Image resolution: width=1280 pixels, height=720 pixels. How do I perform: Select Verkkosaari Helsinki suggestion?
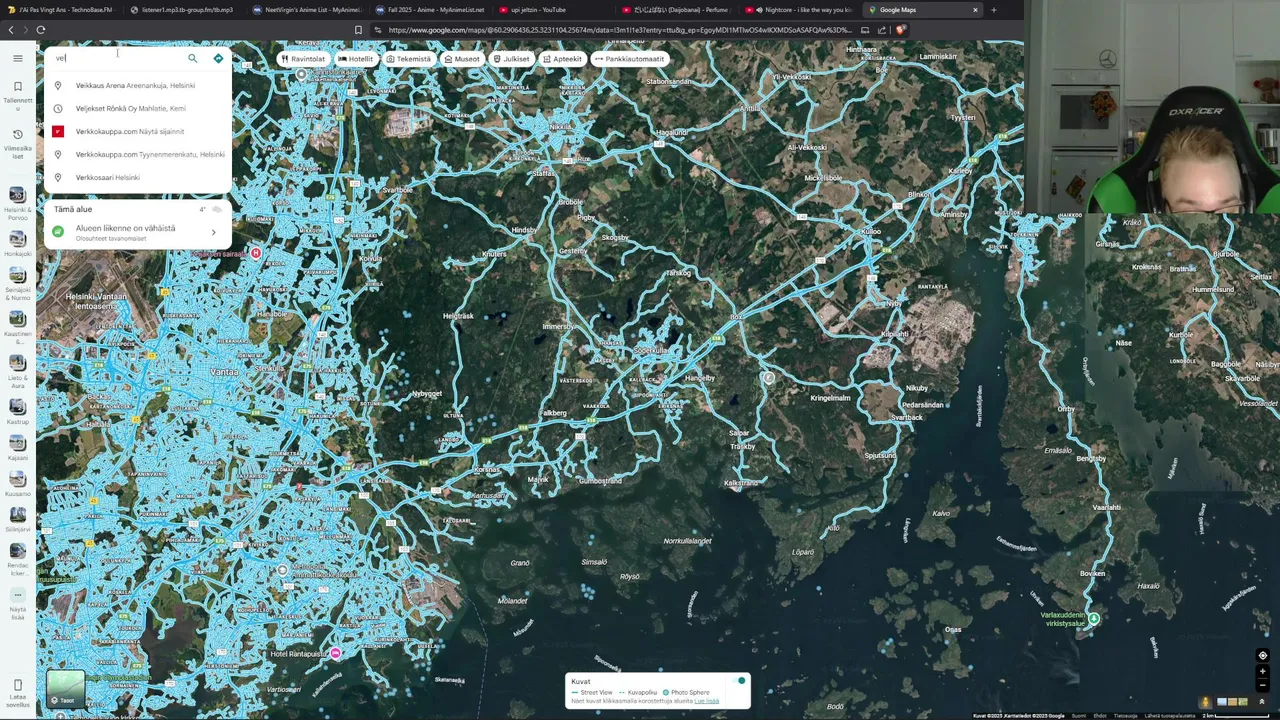138,177
